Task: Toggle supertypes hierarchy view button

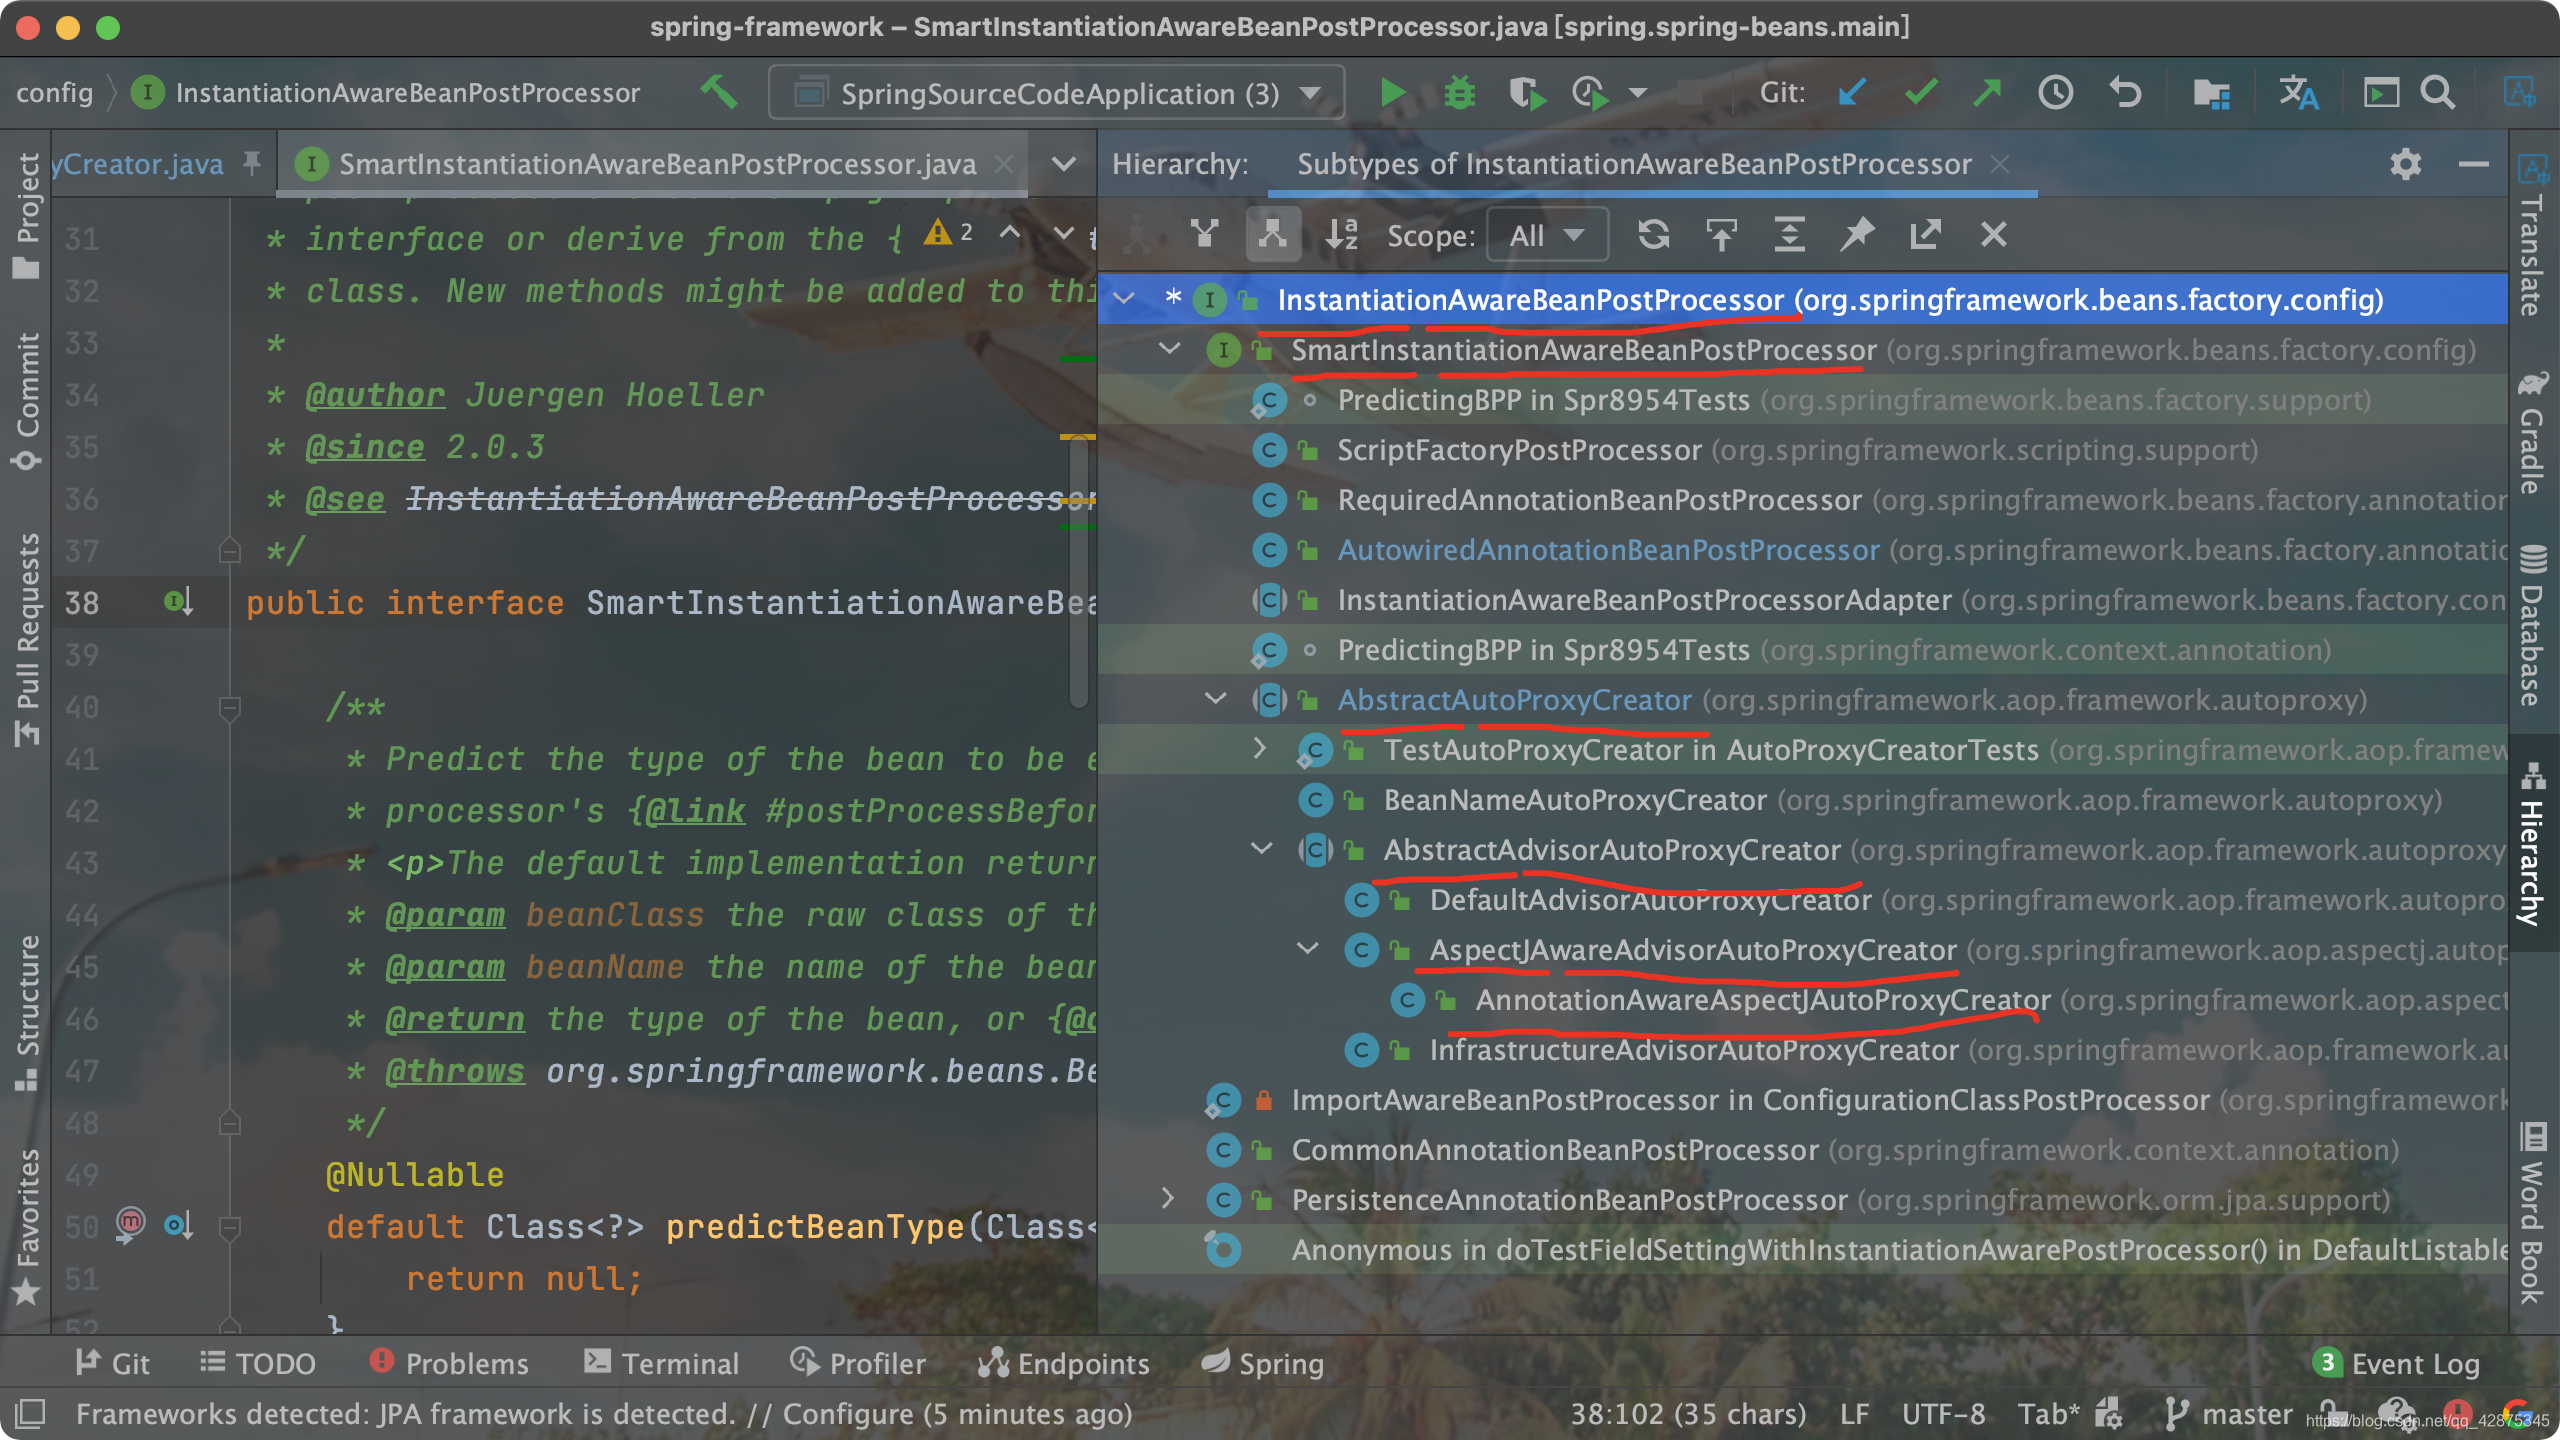Action: point(1205,235)
